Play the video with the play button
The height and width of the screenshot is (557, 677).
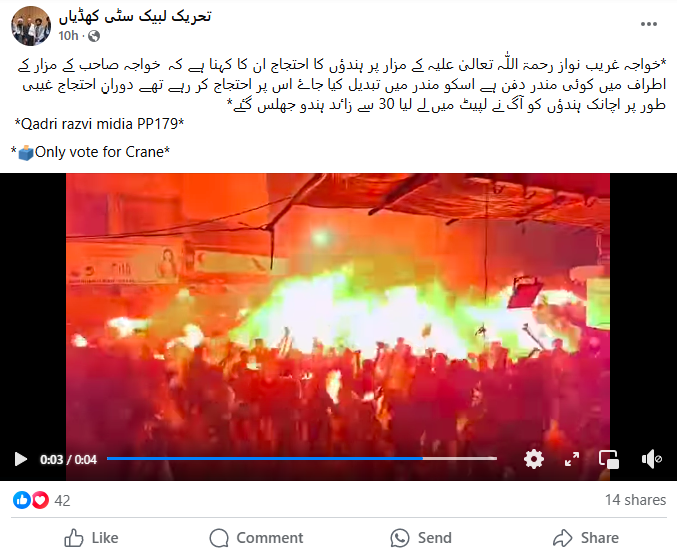[x=20, y=459]
